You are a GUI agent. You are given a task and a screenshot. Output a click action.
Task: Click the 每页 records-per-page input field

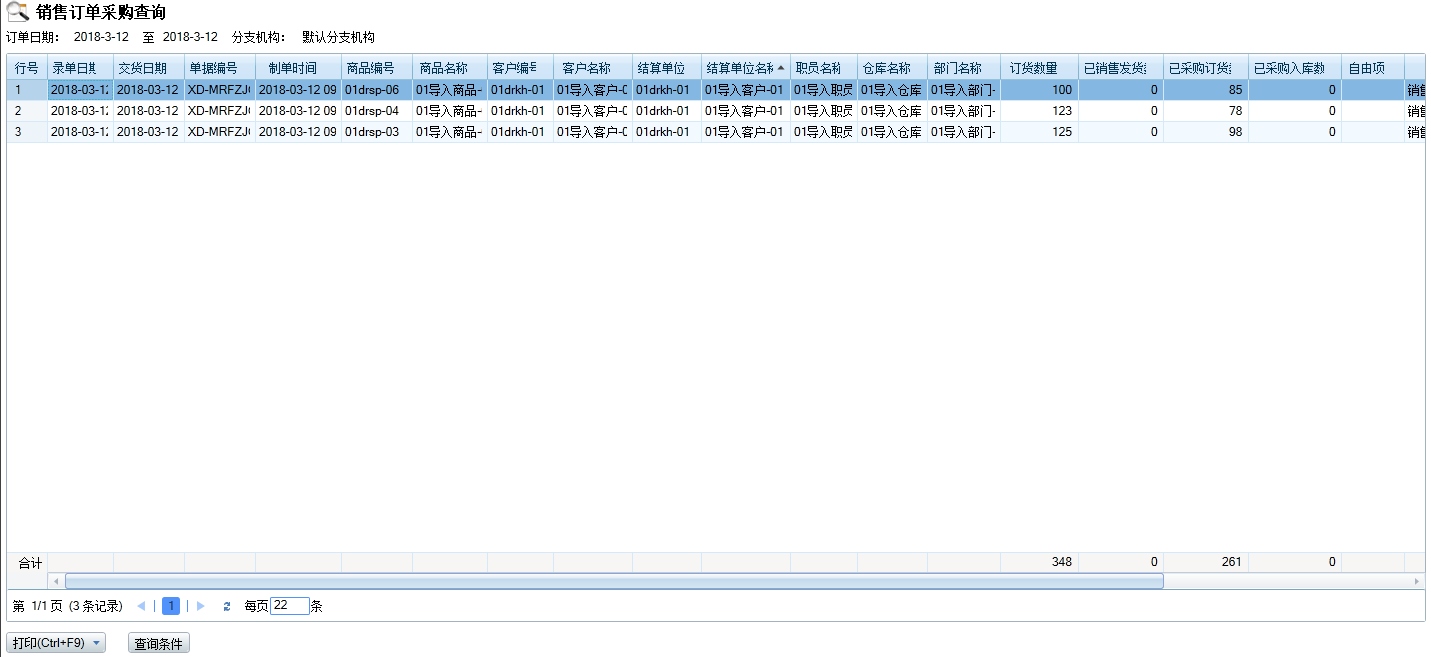pyautogui.click(x=289, y=606)
